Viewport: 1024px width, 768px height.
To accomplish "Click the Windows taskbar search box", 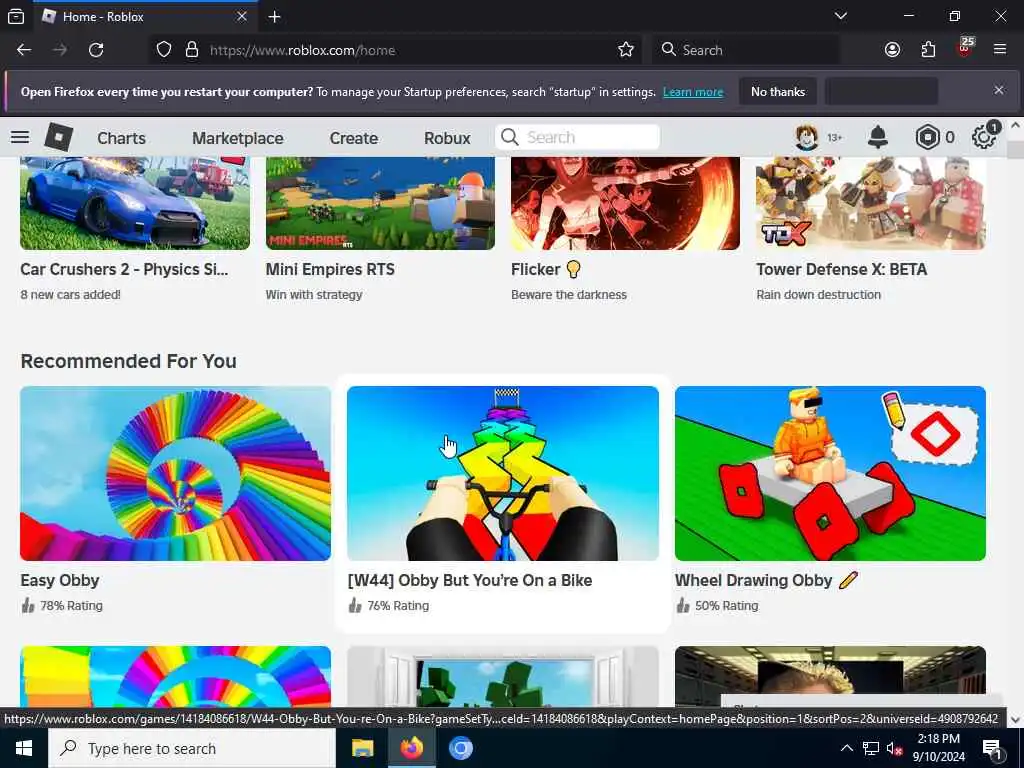I will click(x=192, y=748).
